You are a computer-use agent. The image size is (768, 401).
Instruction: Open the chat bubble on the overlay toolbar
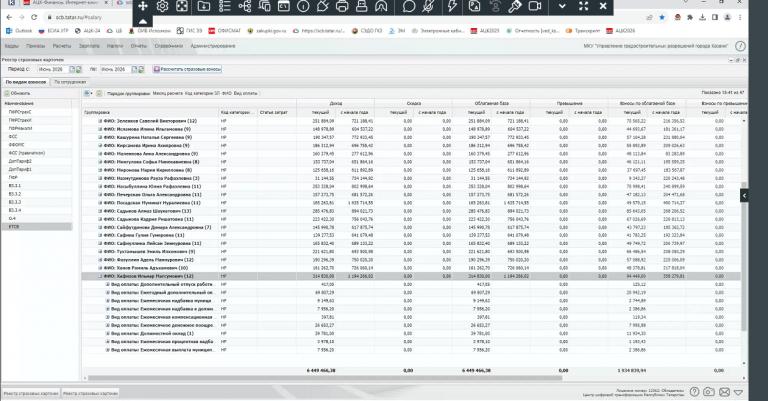[x=408, y=6]
